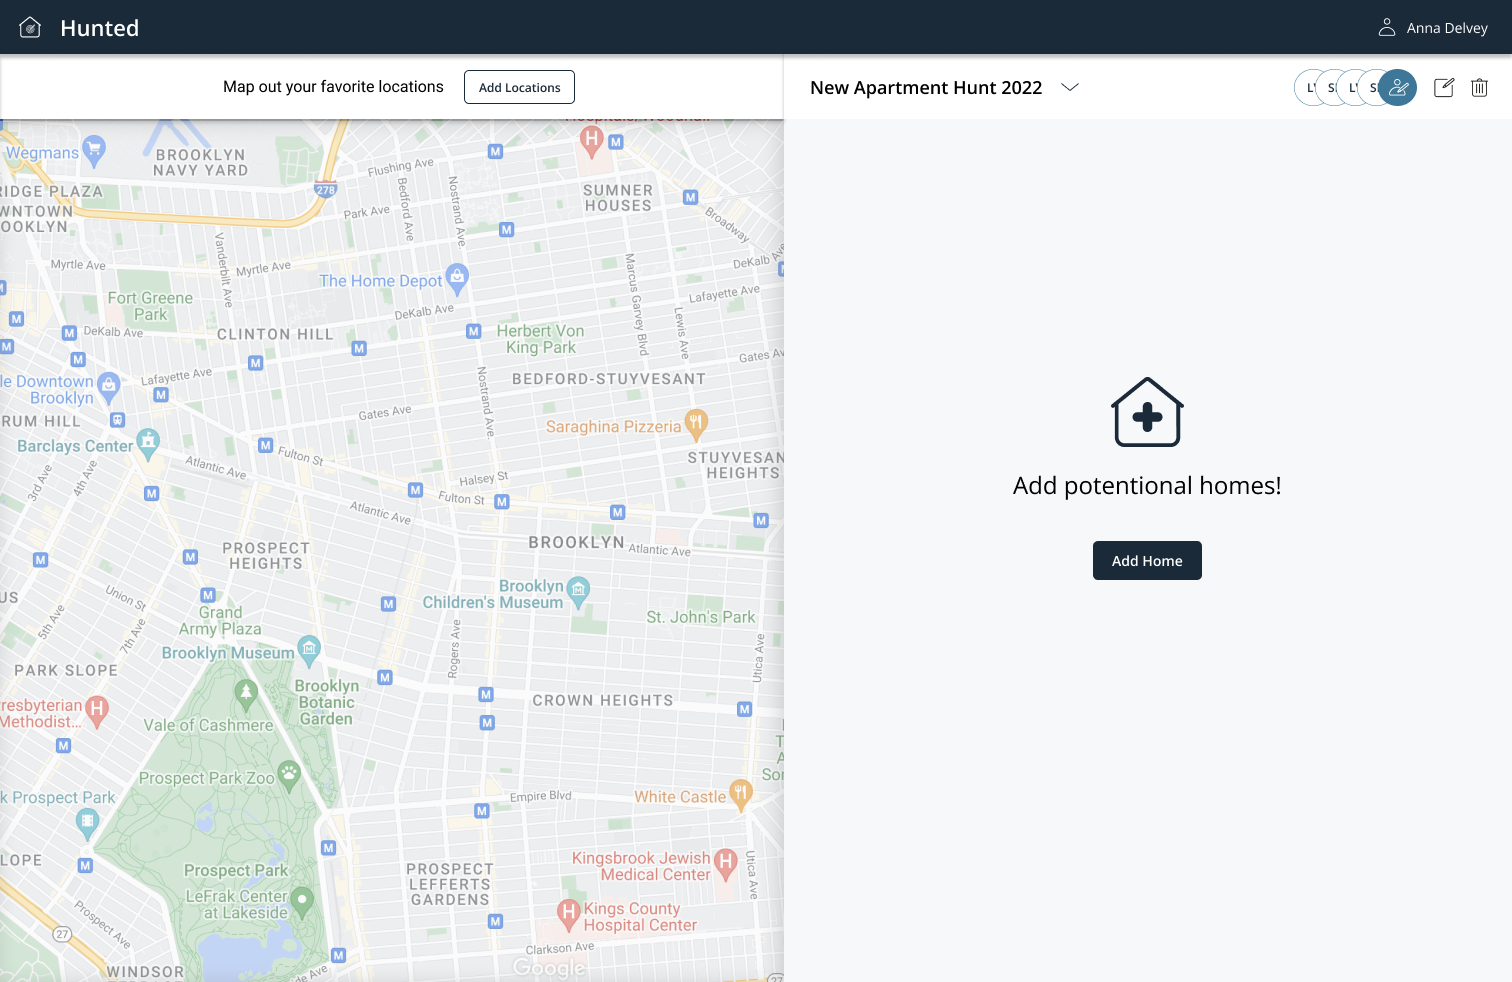Click the Add Locations button
This screenshot has height=982, width=1512.
[519, 87]
